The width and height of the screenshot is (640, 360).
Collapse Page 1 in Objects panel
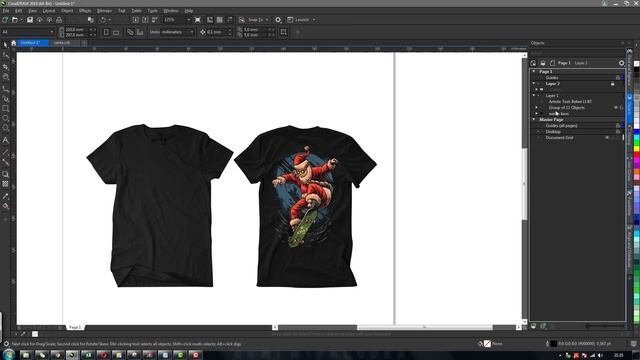[533, 71]
